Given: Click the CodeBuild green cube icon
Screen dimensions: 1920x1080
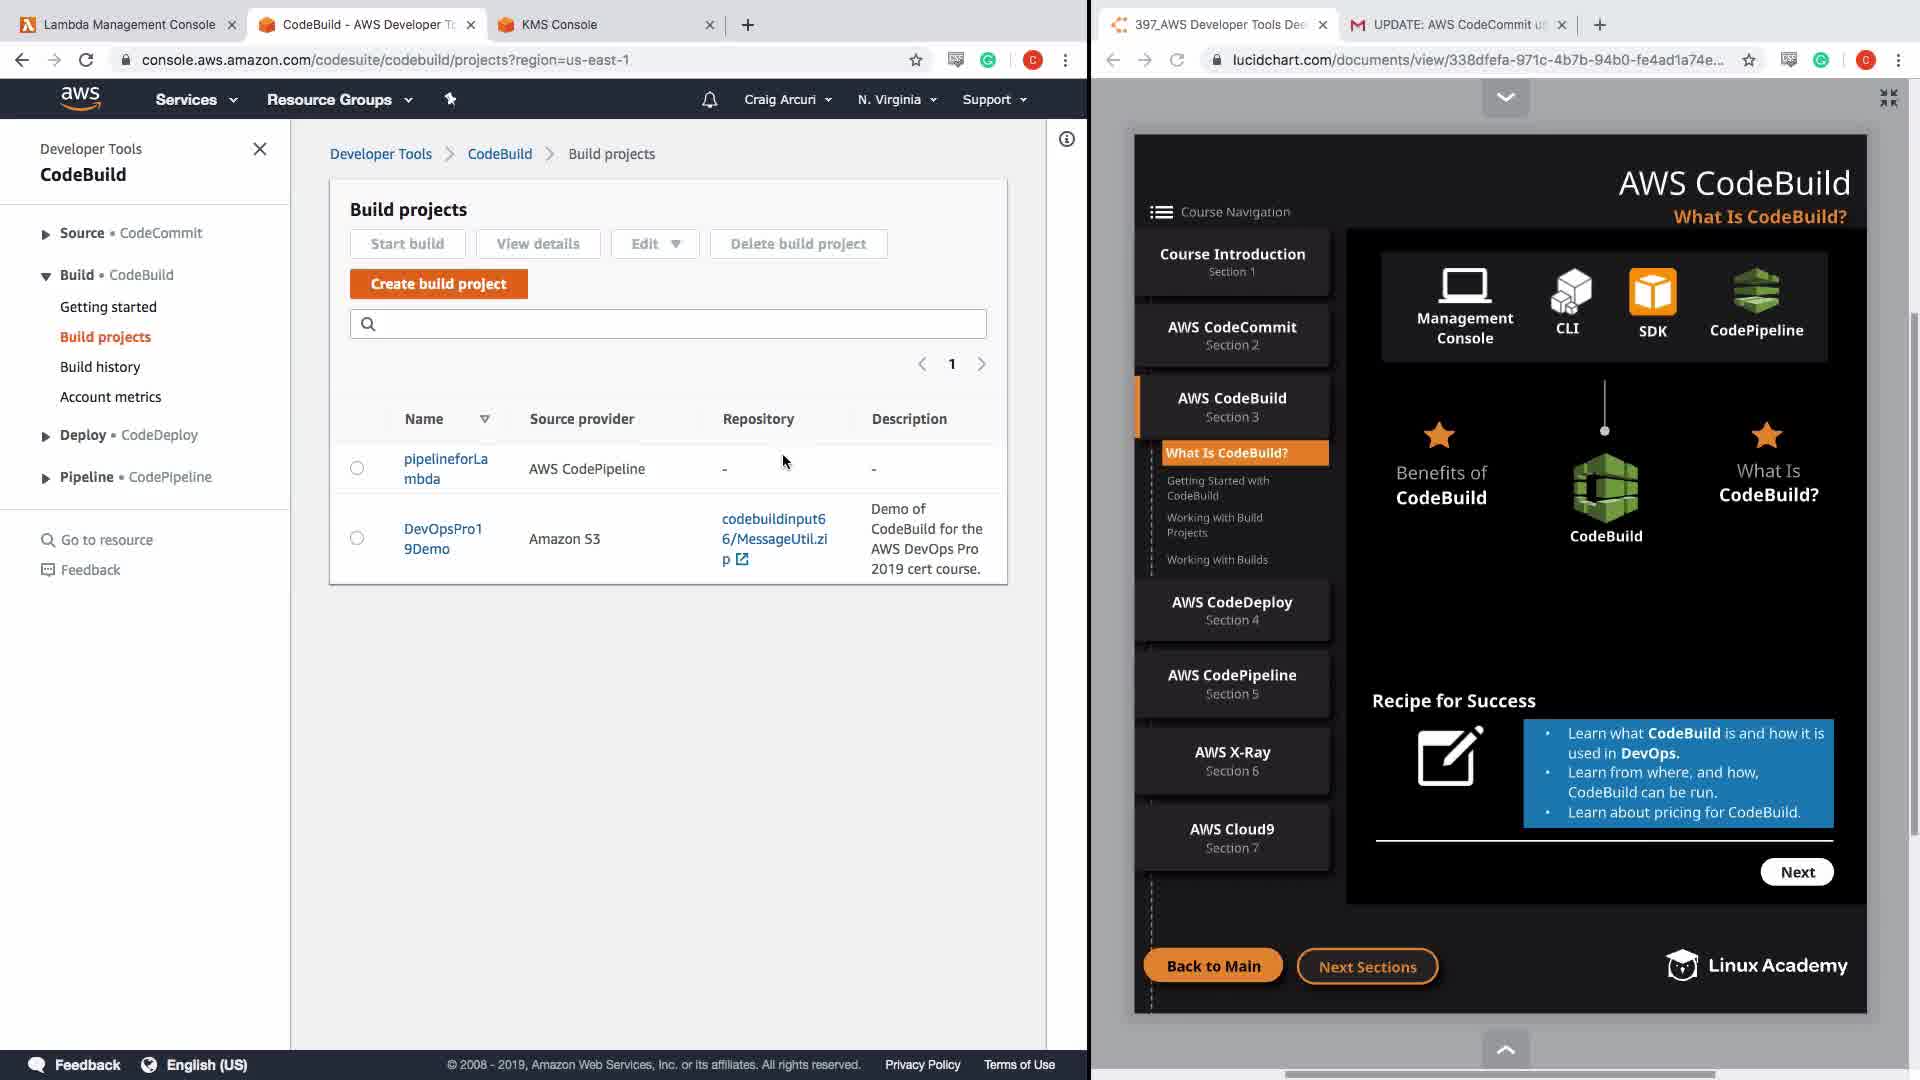Looking at the screenshot, I should tap(1605, 489).
